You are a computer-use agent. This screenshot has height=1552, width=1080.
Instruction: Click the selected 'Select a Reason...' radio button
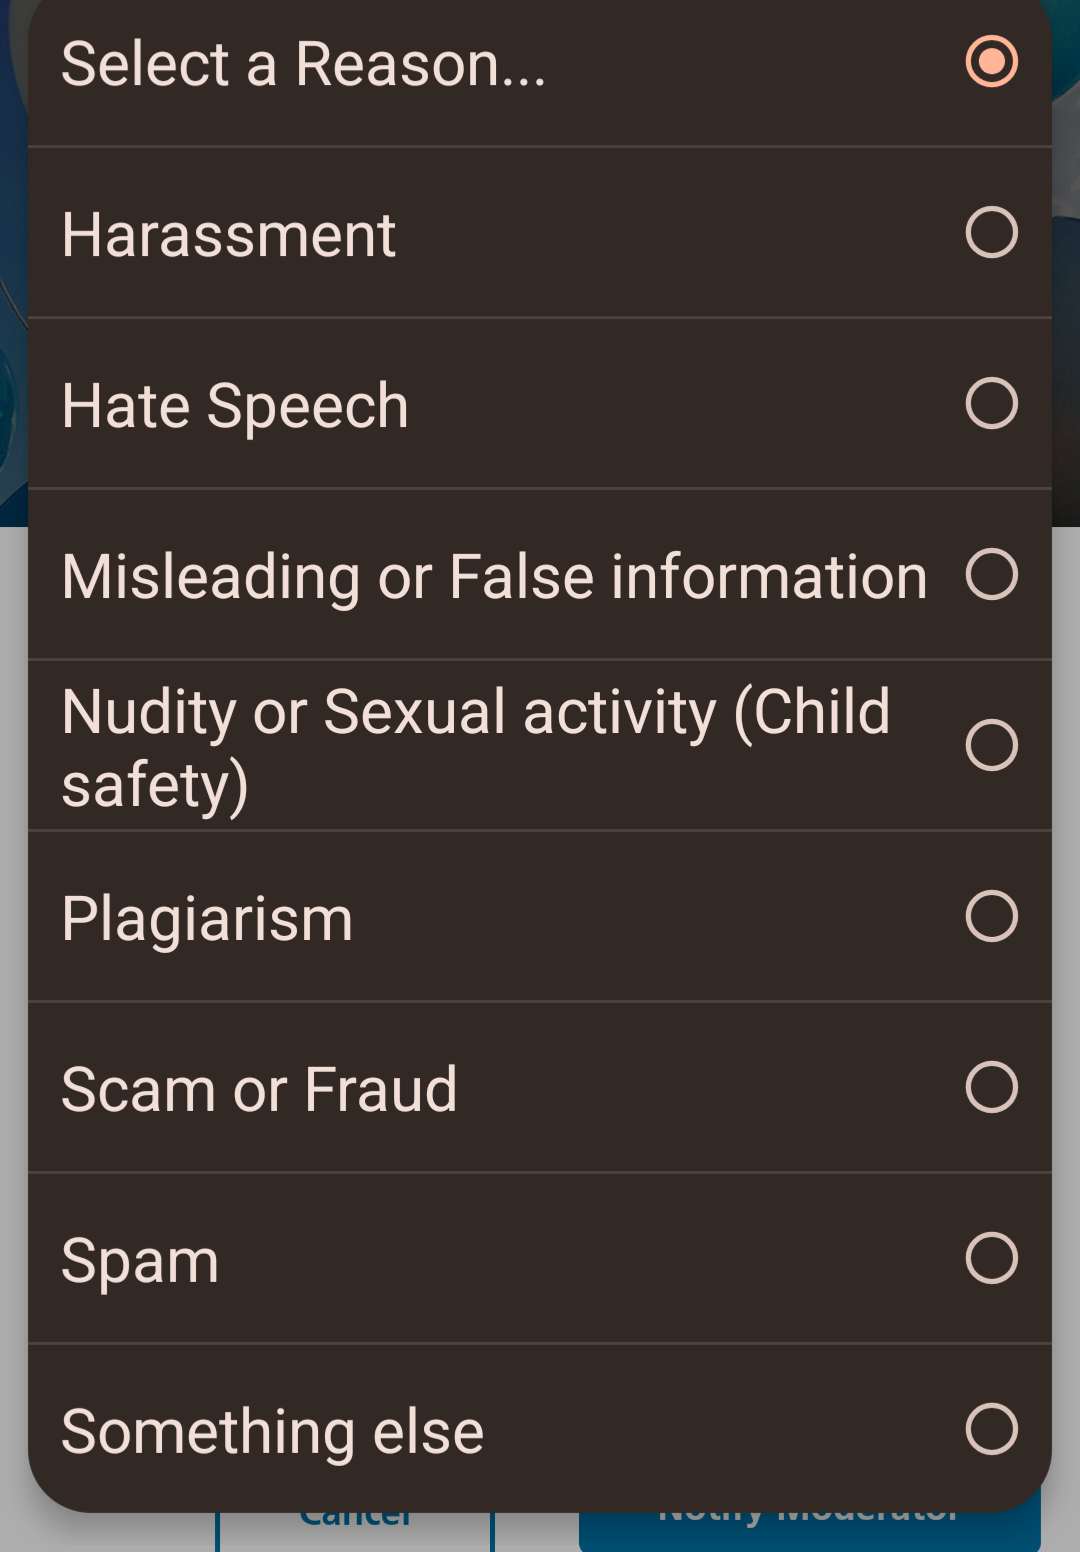[991, 62]
